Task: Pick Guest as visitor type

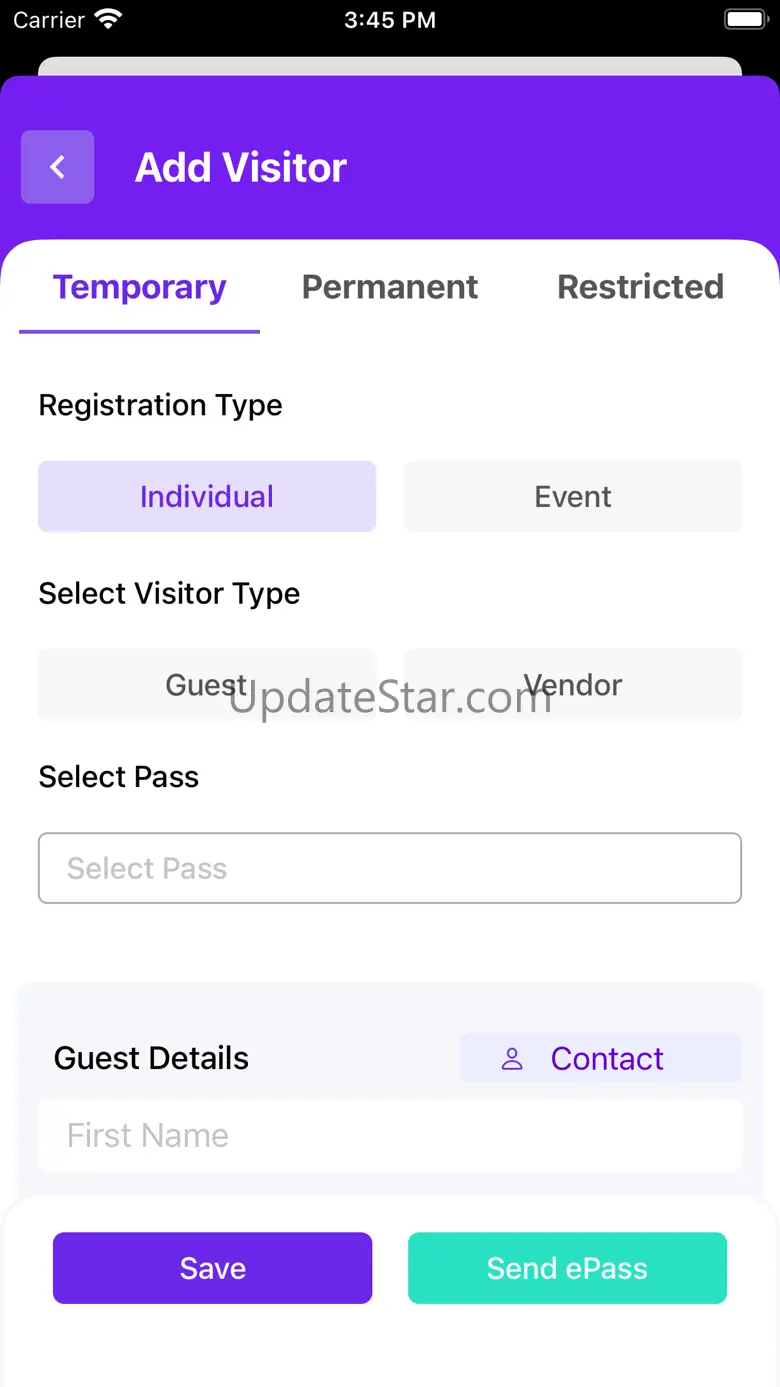Action: [207, 685]
